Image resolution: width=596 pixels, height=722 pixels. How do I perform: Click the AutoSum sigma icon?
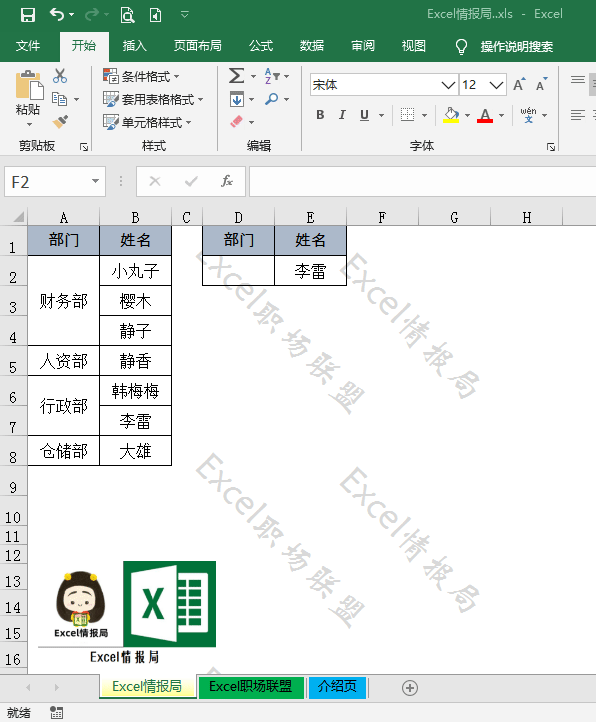(x=237, y=76)
